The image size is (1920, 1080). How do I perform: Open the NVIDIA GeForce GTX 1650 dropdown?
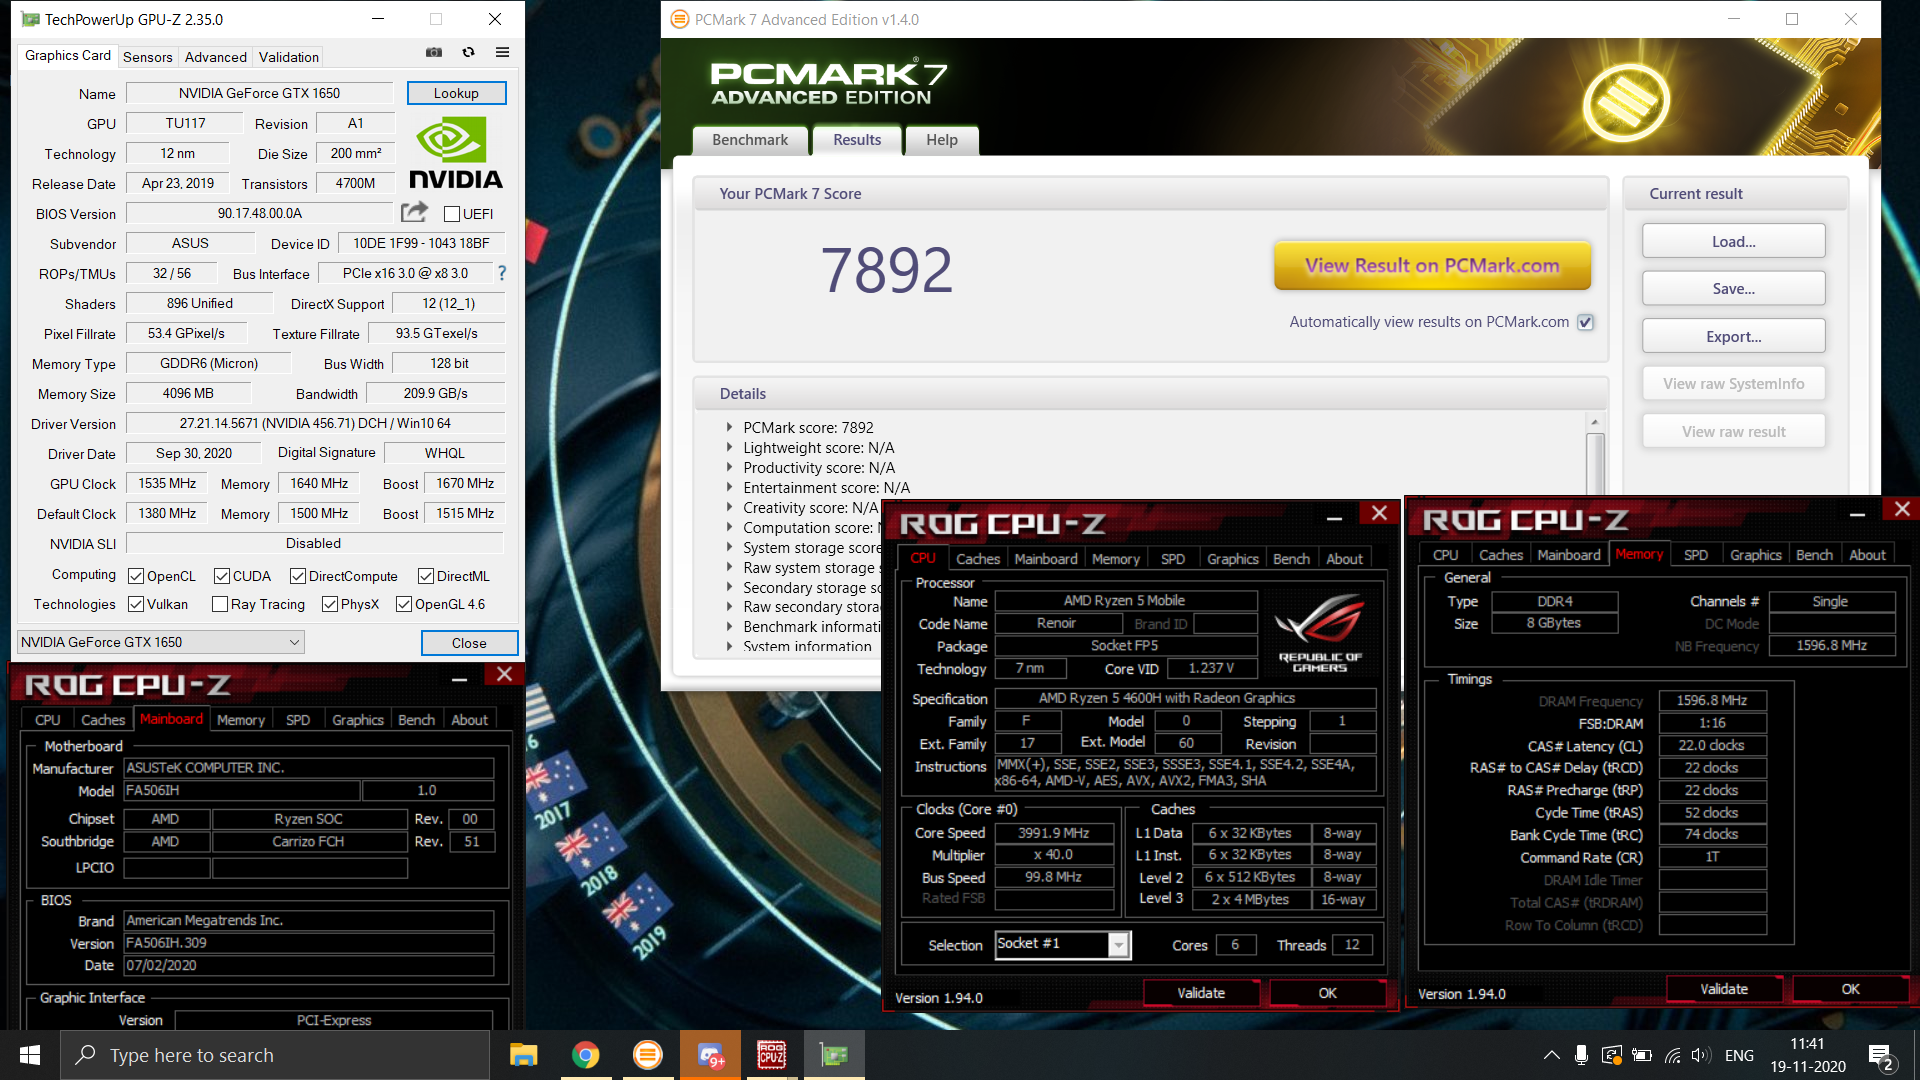coord(161,642)
